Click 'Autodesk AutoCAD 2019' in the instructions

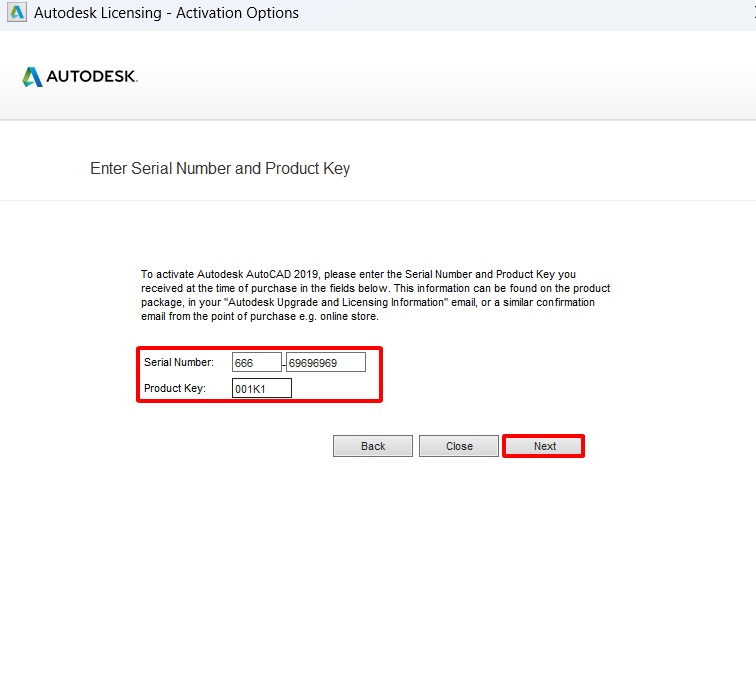[257, 274]
